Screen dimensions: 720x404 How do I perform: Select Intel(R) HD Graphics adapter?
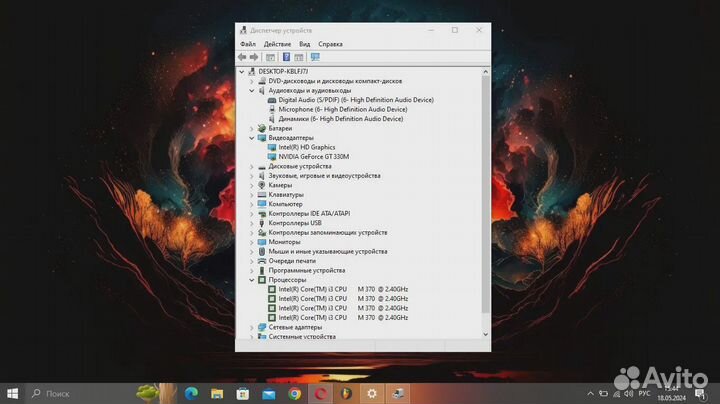tap(307, 147)
